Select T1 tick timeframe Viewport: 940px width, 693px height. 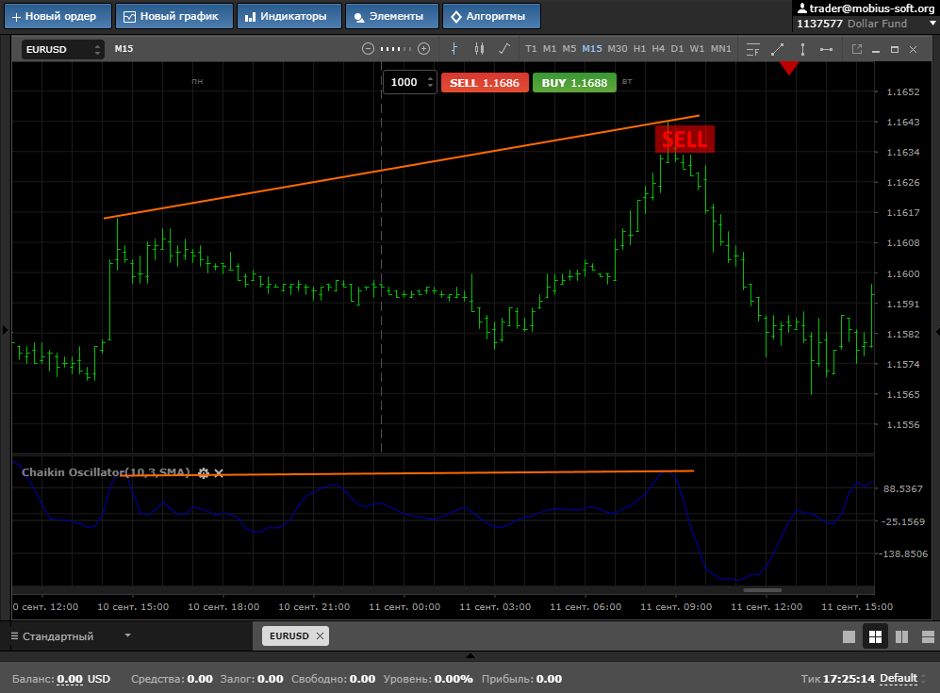click(531, 49)
